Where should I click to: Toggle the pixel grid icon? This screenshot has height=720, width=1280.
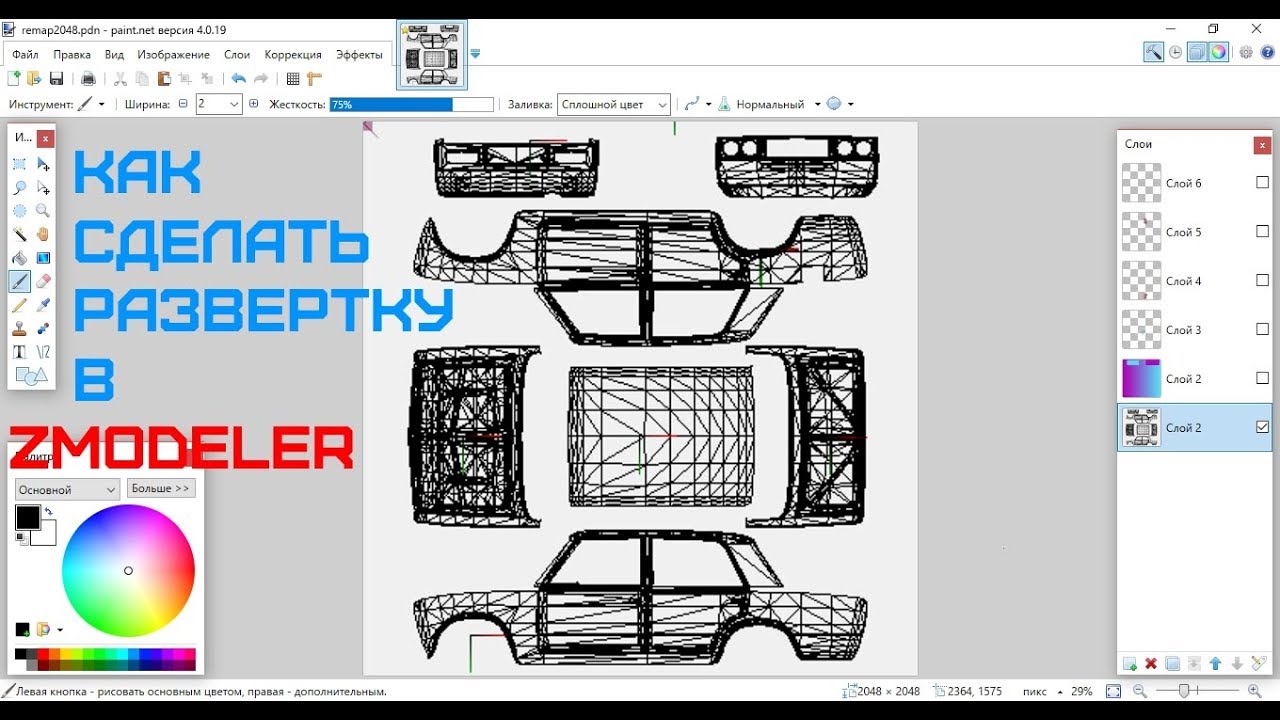tap(293, 79)
